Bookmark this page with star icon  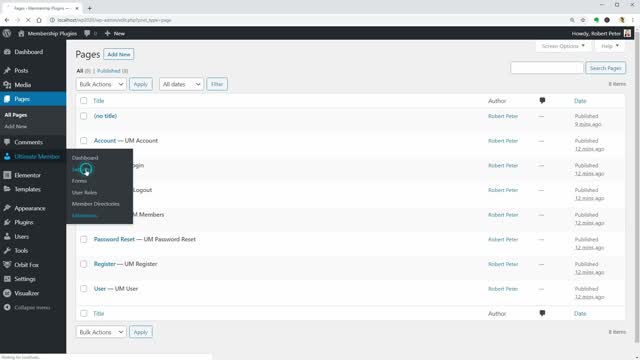click(583, 20)
